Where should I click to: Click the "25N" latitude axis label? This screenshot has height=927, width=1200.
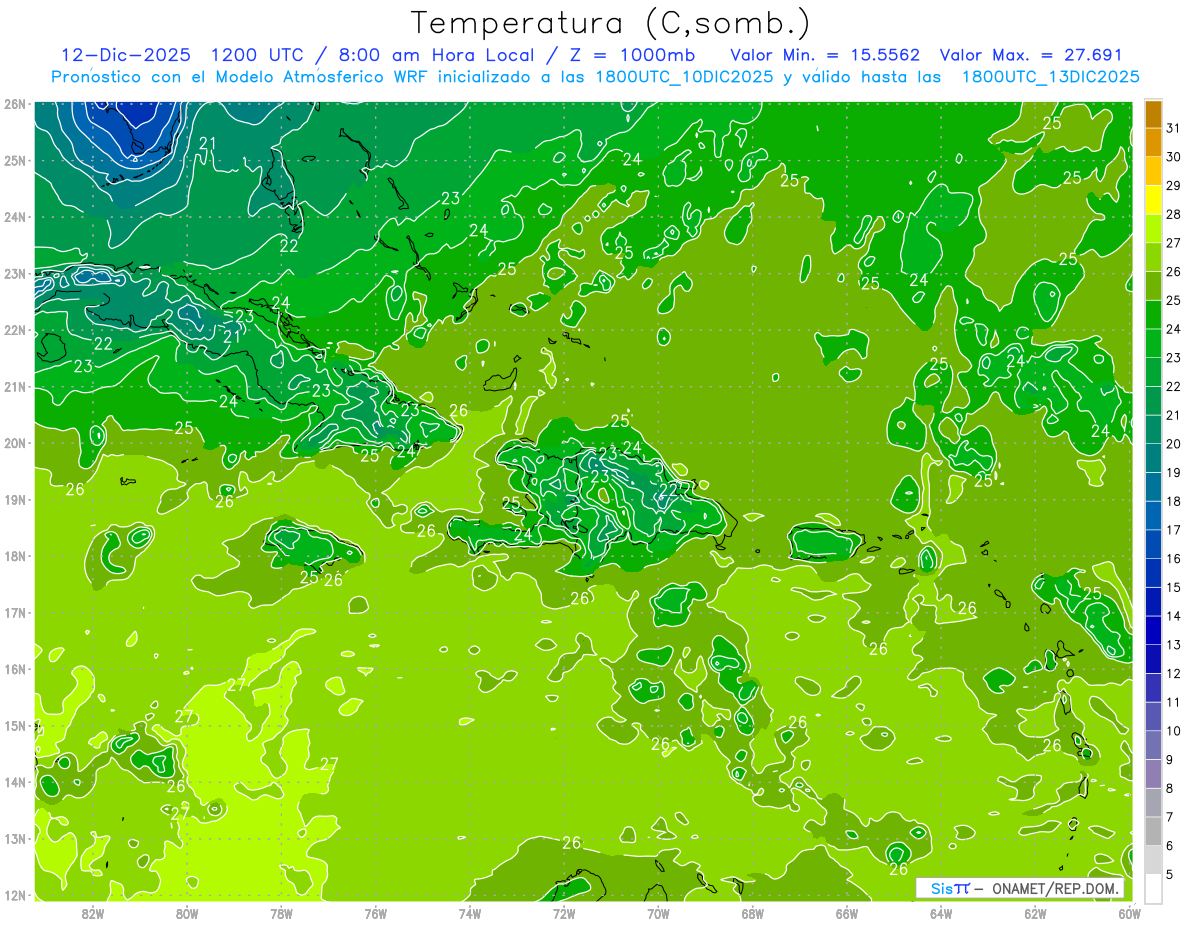point(15,161)
